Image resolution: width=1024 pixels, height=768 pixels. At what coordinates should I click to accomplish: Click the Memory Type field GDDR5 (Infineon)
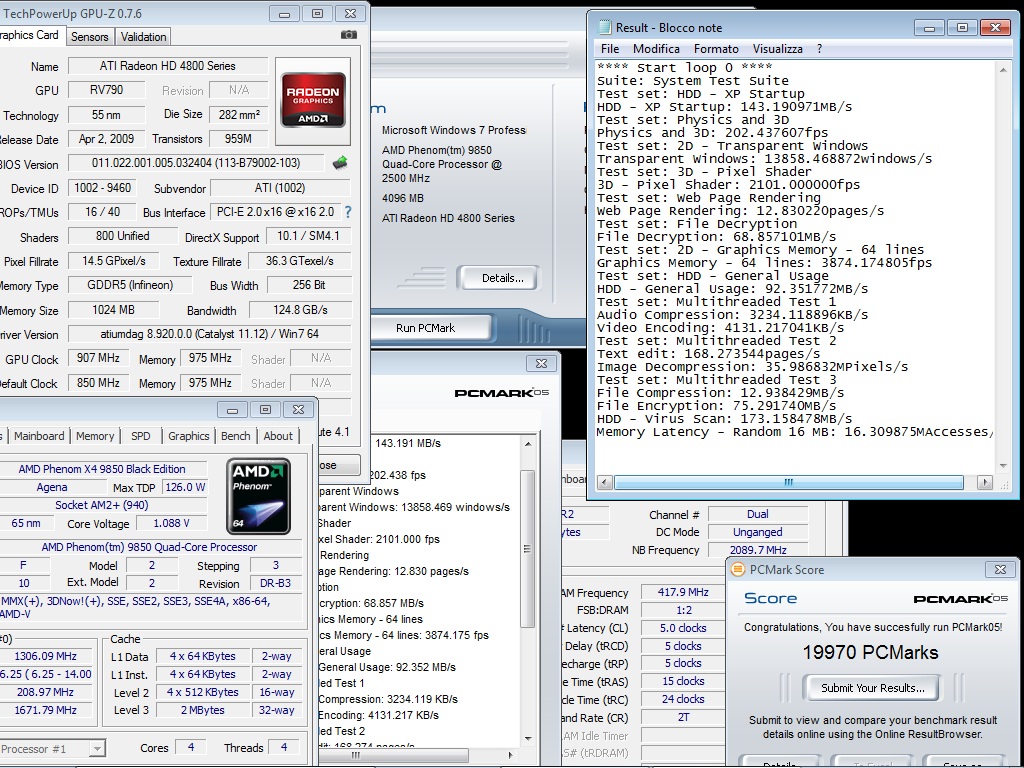130,285
